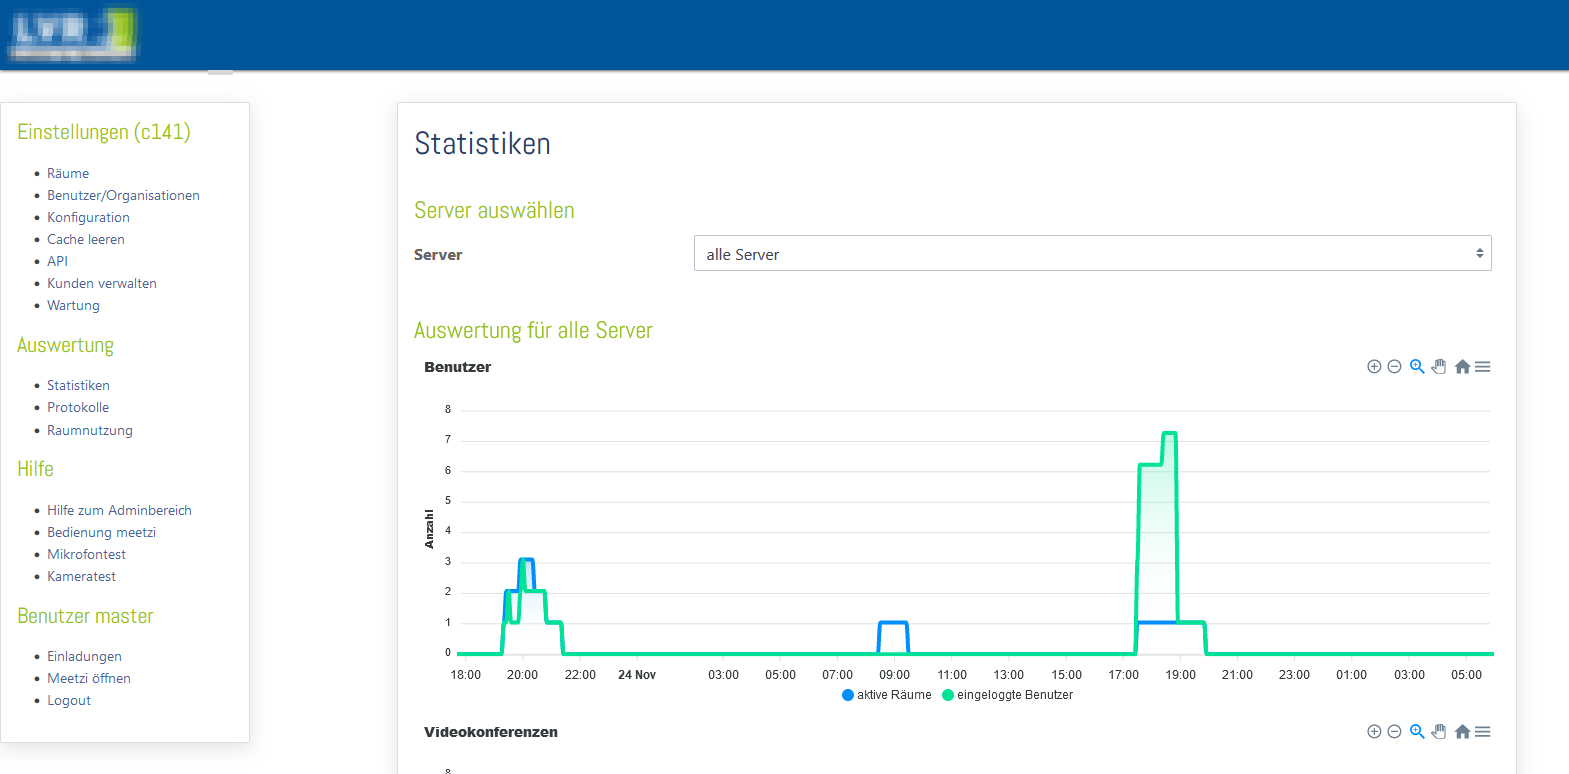Image resolution: width=1569 pixels, height=774 pixels.
Task: Open the Videokonferenzen chart hamburger menu
Action: 1483,732
